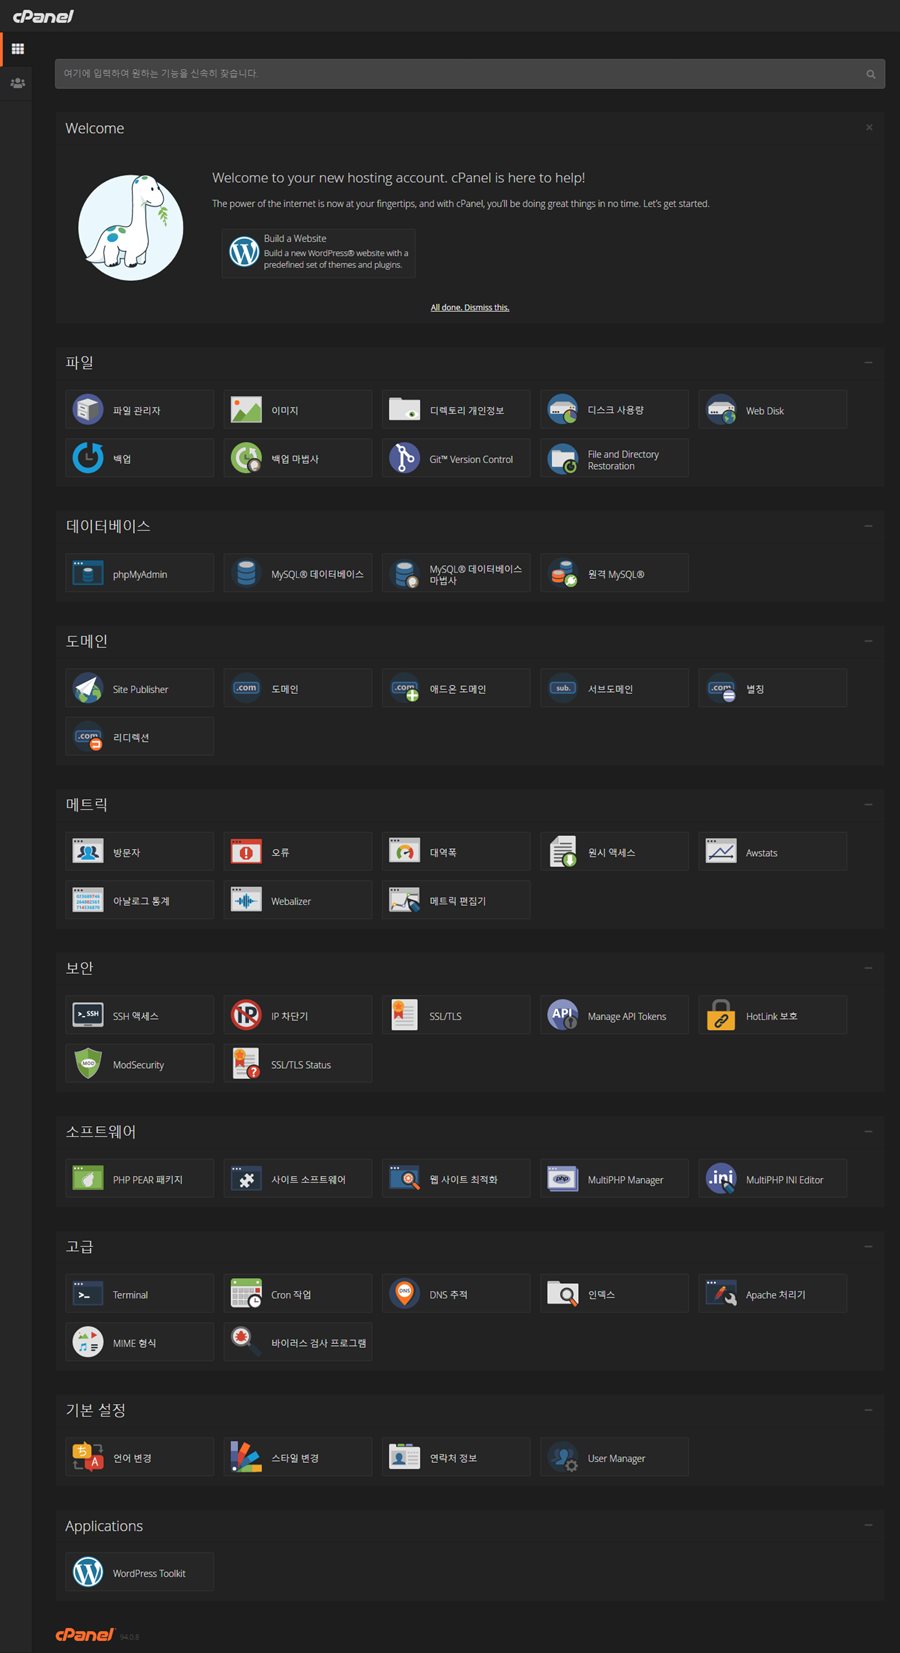Open the 방문자 visitors icon
The height and width of the screenshot is (1653, 900).
pos(88,852)
